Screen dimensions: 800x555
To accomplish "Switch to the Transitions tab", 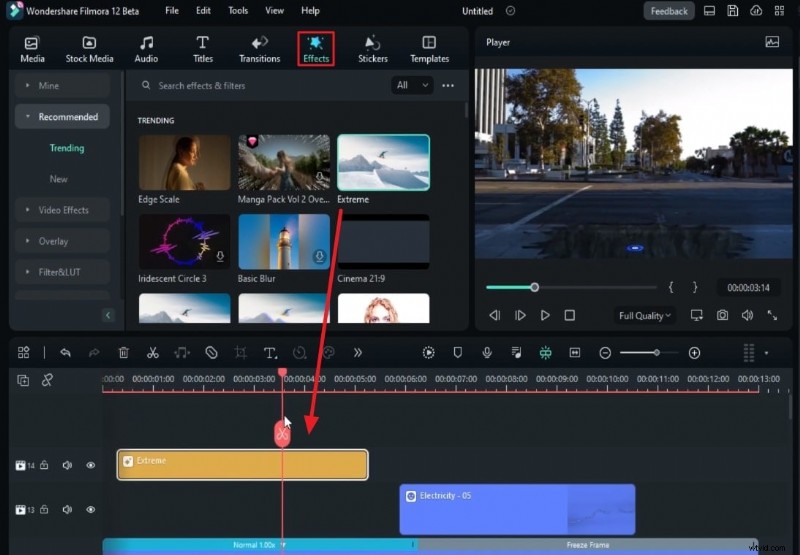I will (x=260, y=48).
